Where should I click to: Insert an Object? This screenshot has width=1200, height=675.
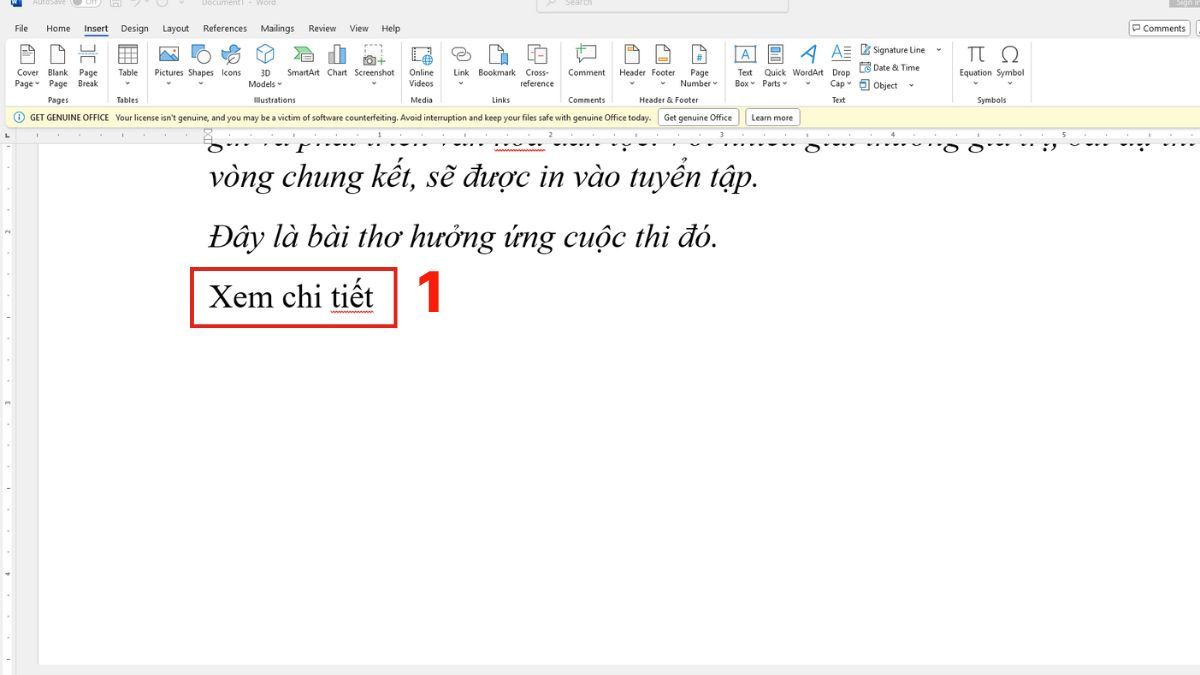pos(880,86)
